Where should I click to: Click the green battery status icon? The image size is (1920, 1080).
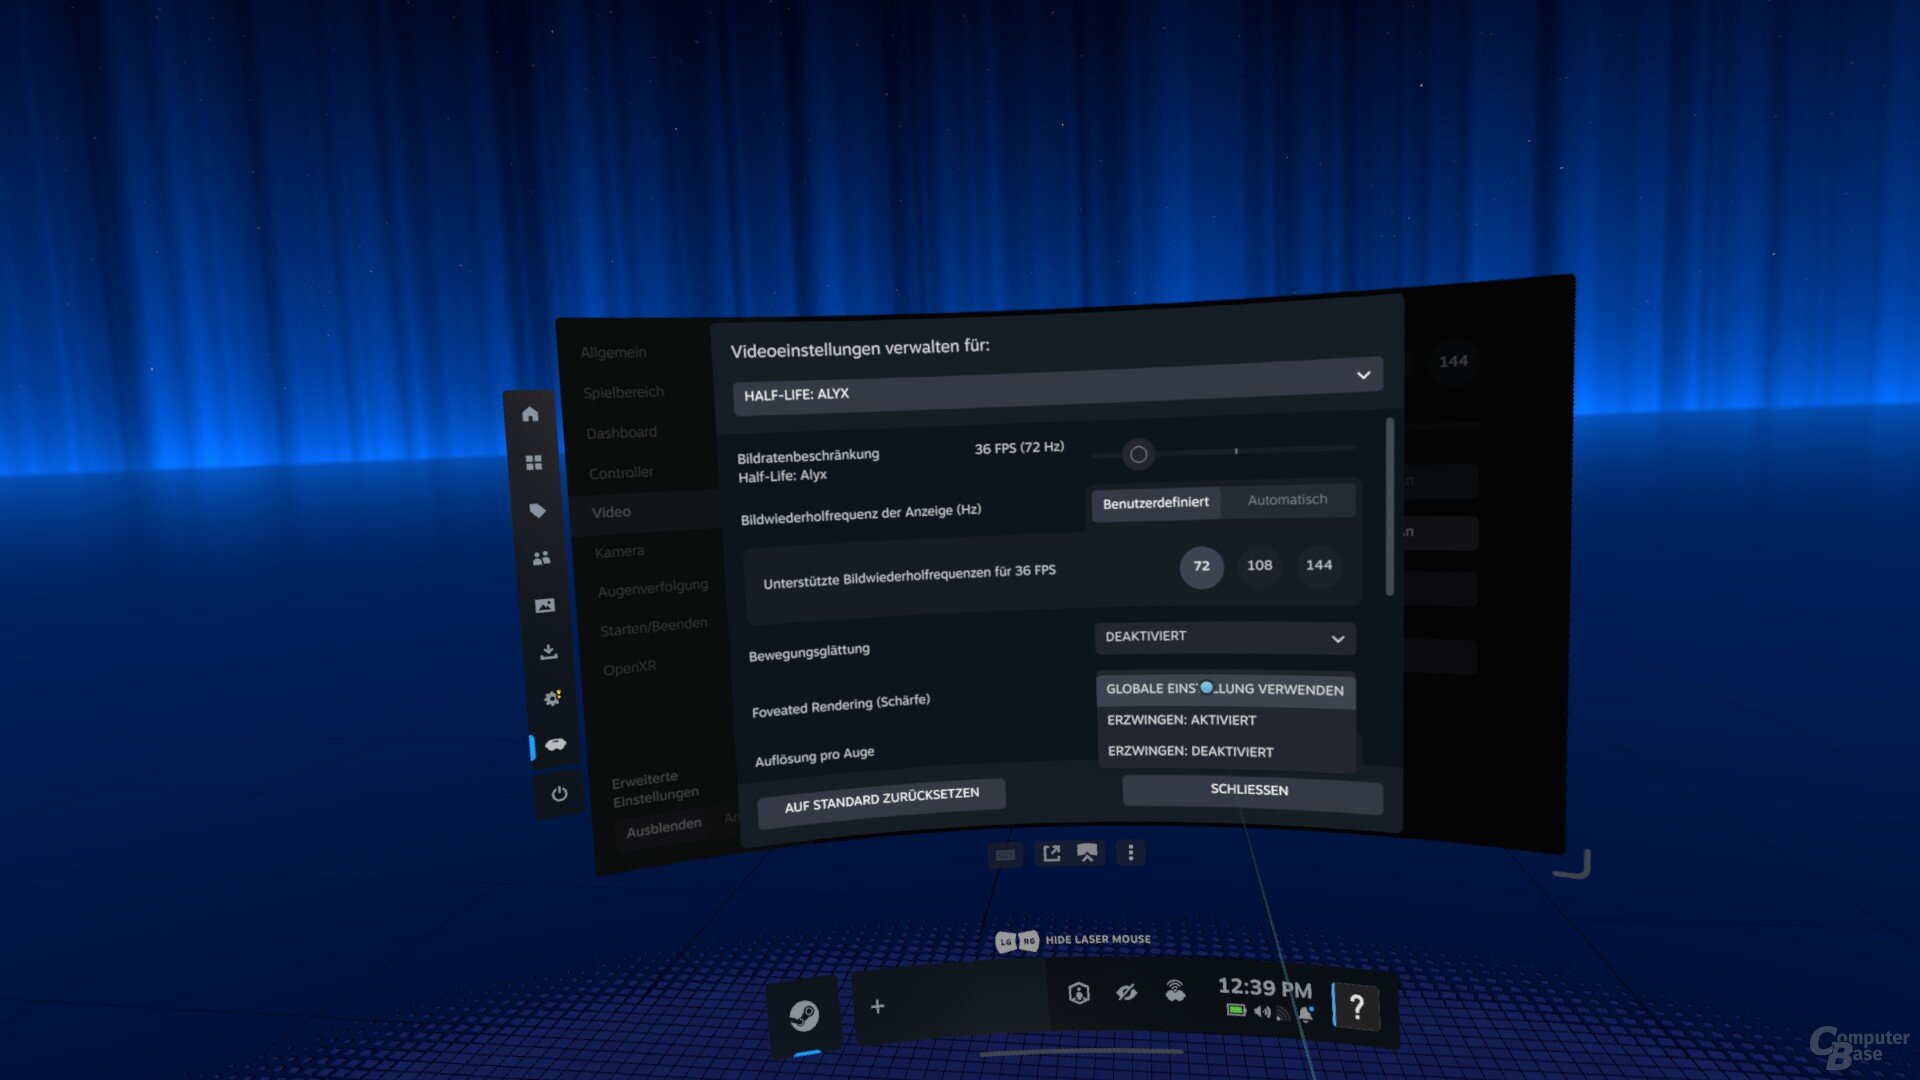coord(1236,1010)
